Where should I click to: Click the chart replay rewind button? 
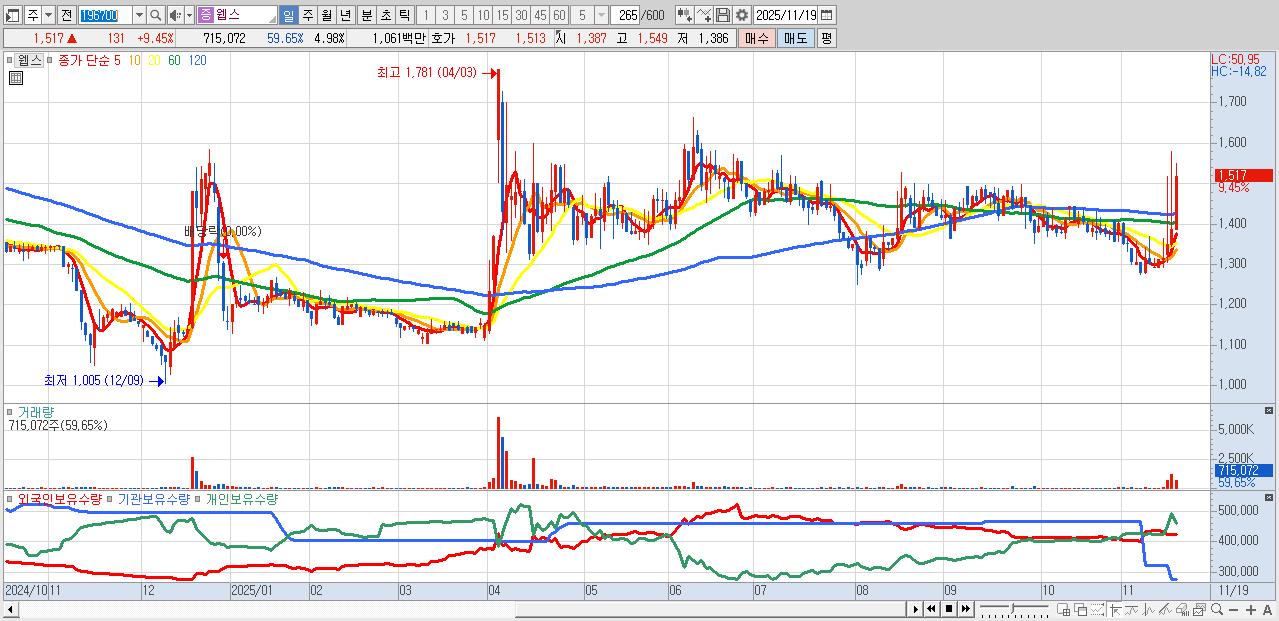tap(931, 609)
